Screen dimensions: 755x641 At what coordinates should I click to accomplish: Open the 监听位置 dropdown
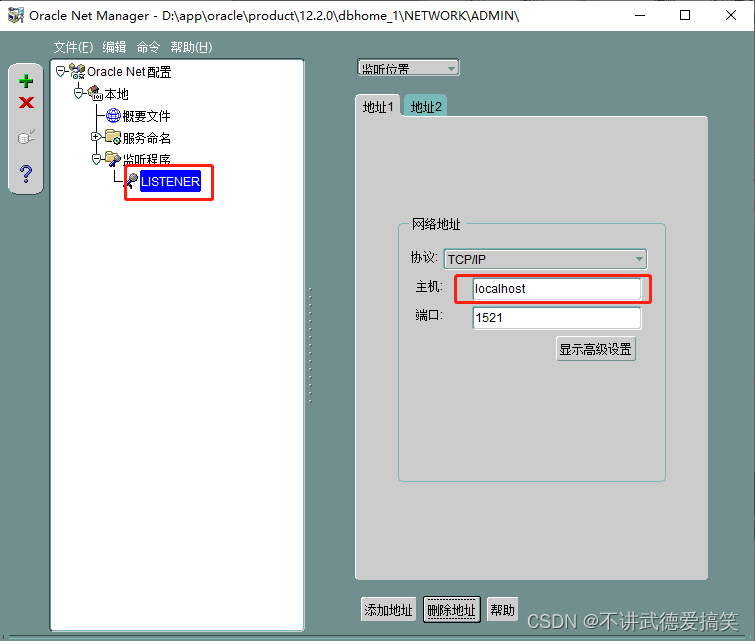408,68
